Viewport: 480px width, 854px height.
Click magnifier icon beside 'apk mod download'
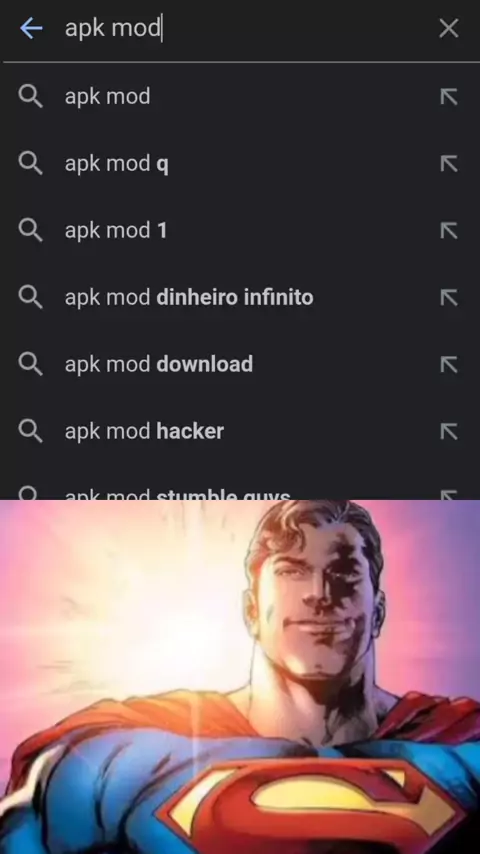click(30, 364)
